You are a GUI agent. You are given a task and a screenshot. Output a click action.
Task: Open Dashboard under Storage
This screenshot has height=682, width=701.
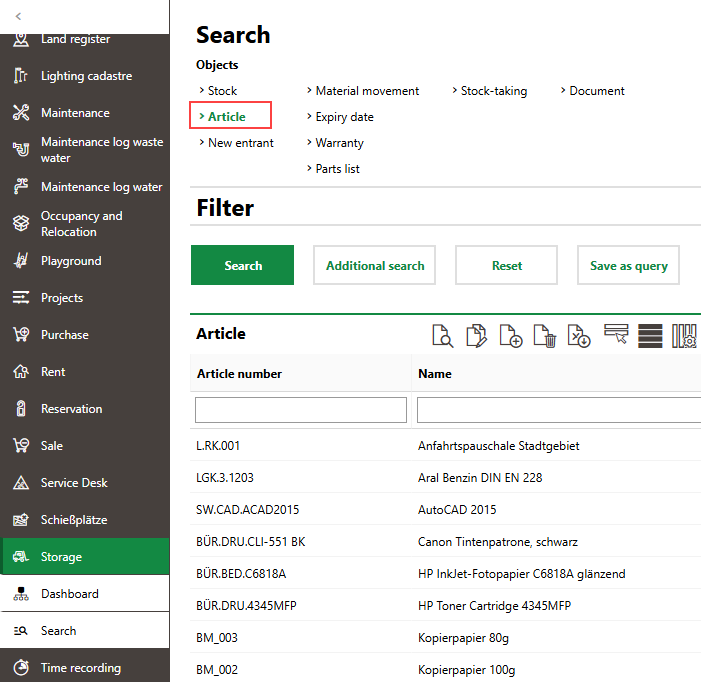point(69,594)
